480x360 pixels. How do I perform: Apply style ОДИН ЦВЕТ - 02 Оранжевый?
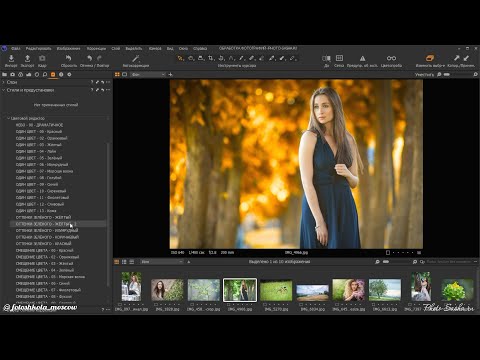(x=41, y=138)
